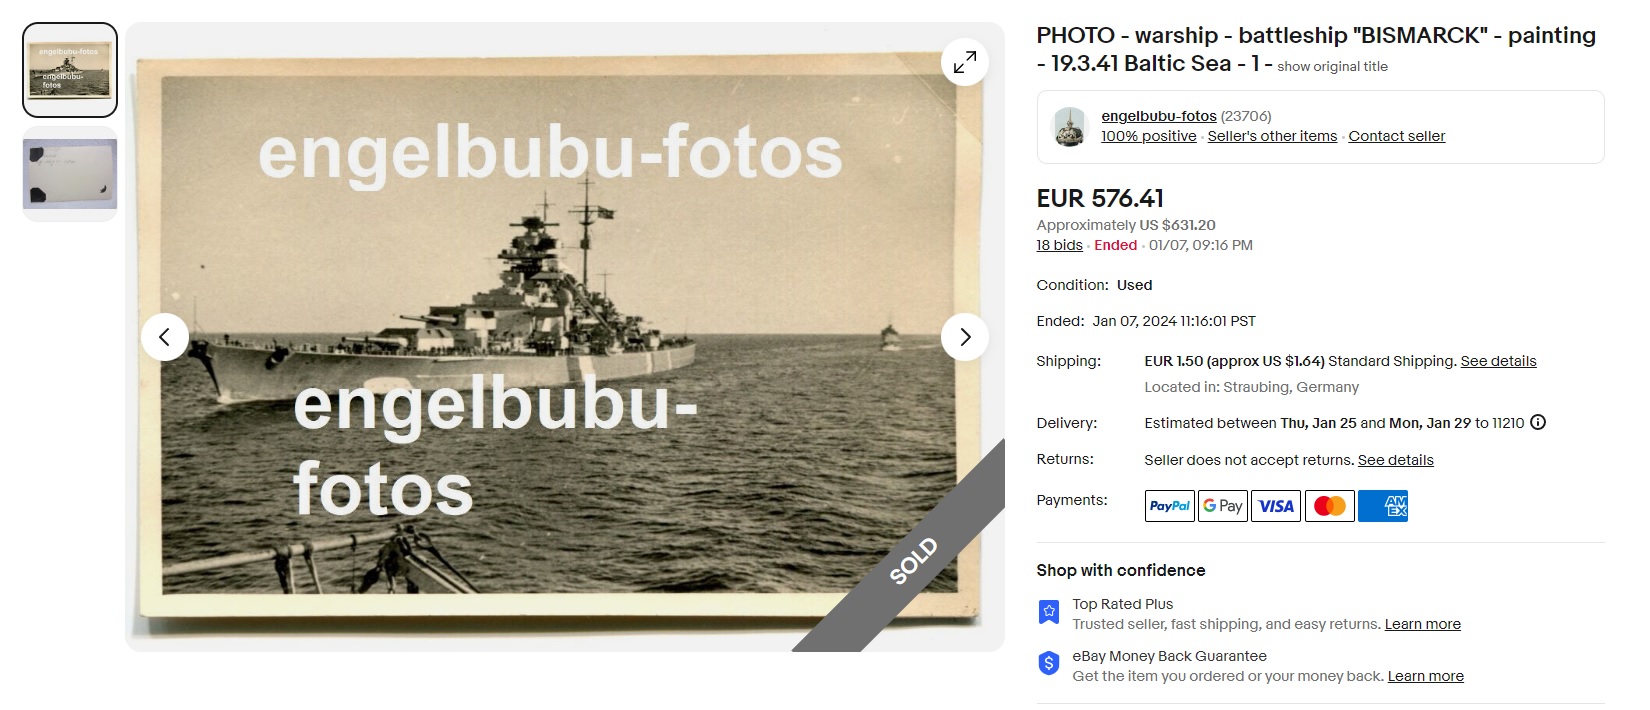The height and width of the screenshot is (710, 1650).
Task: Show original title of the listing
Action: point(1332,66)
